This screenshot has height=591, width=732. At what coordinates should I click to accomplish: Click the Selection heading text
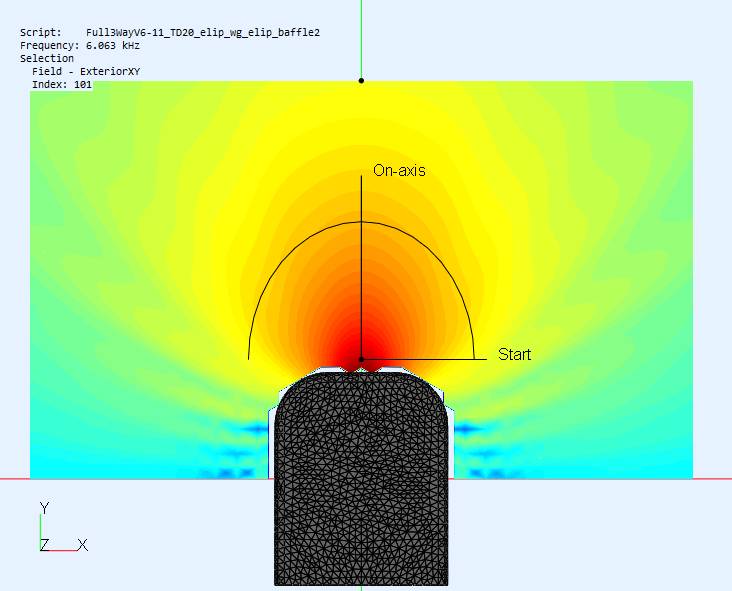47,58
